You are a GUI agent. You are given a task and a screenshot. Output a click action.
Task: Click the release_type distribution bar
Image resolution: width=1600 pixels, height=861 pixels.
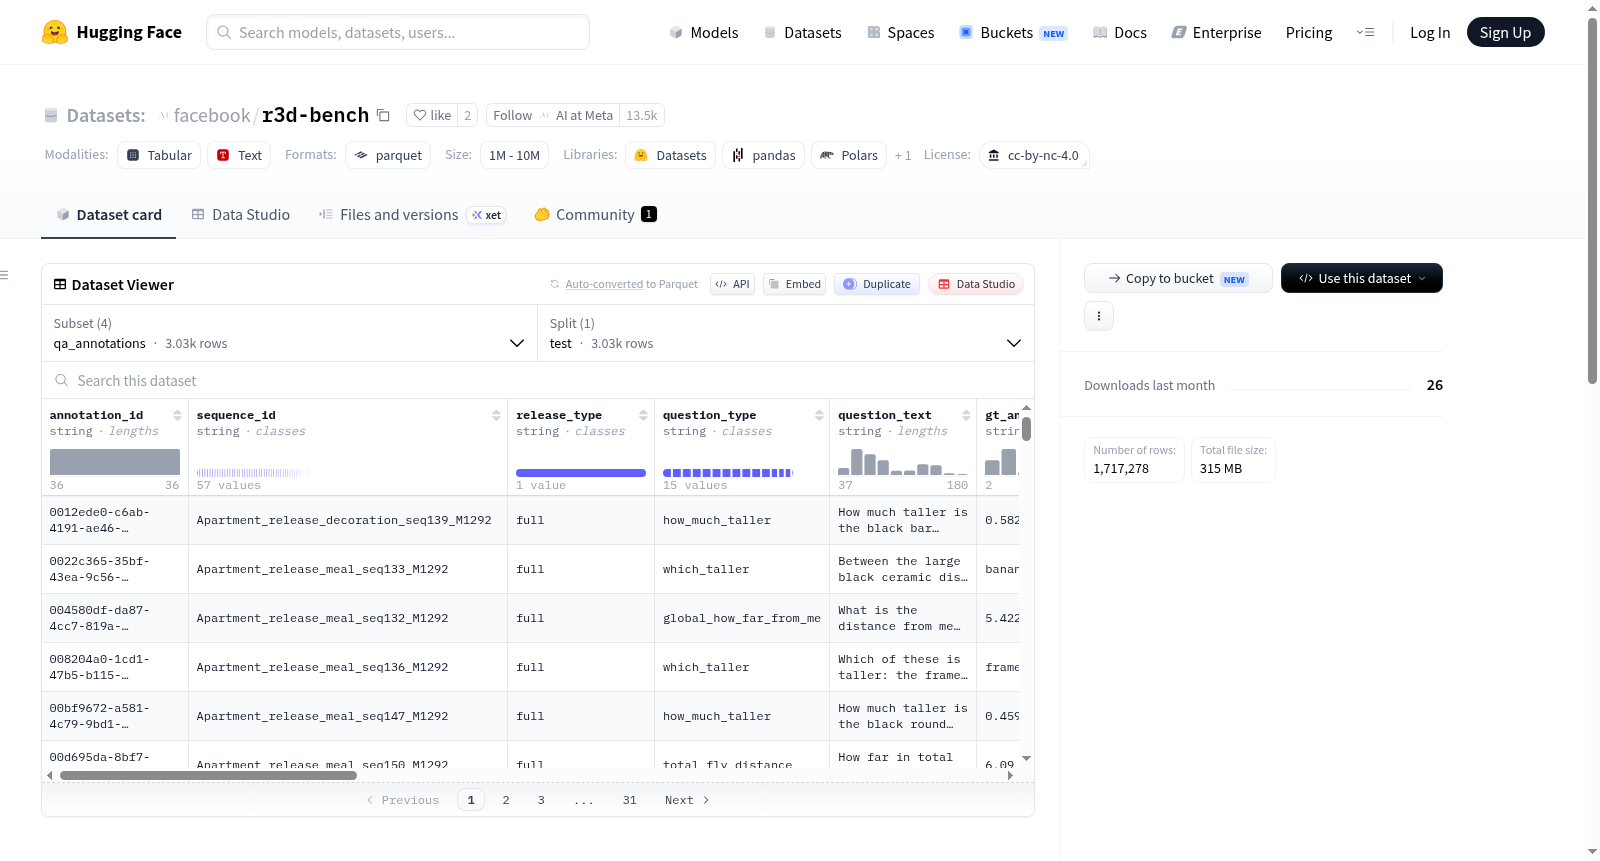pos(581,473)
